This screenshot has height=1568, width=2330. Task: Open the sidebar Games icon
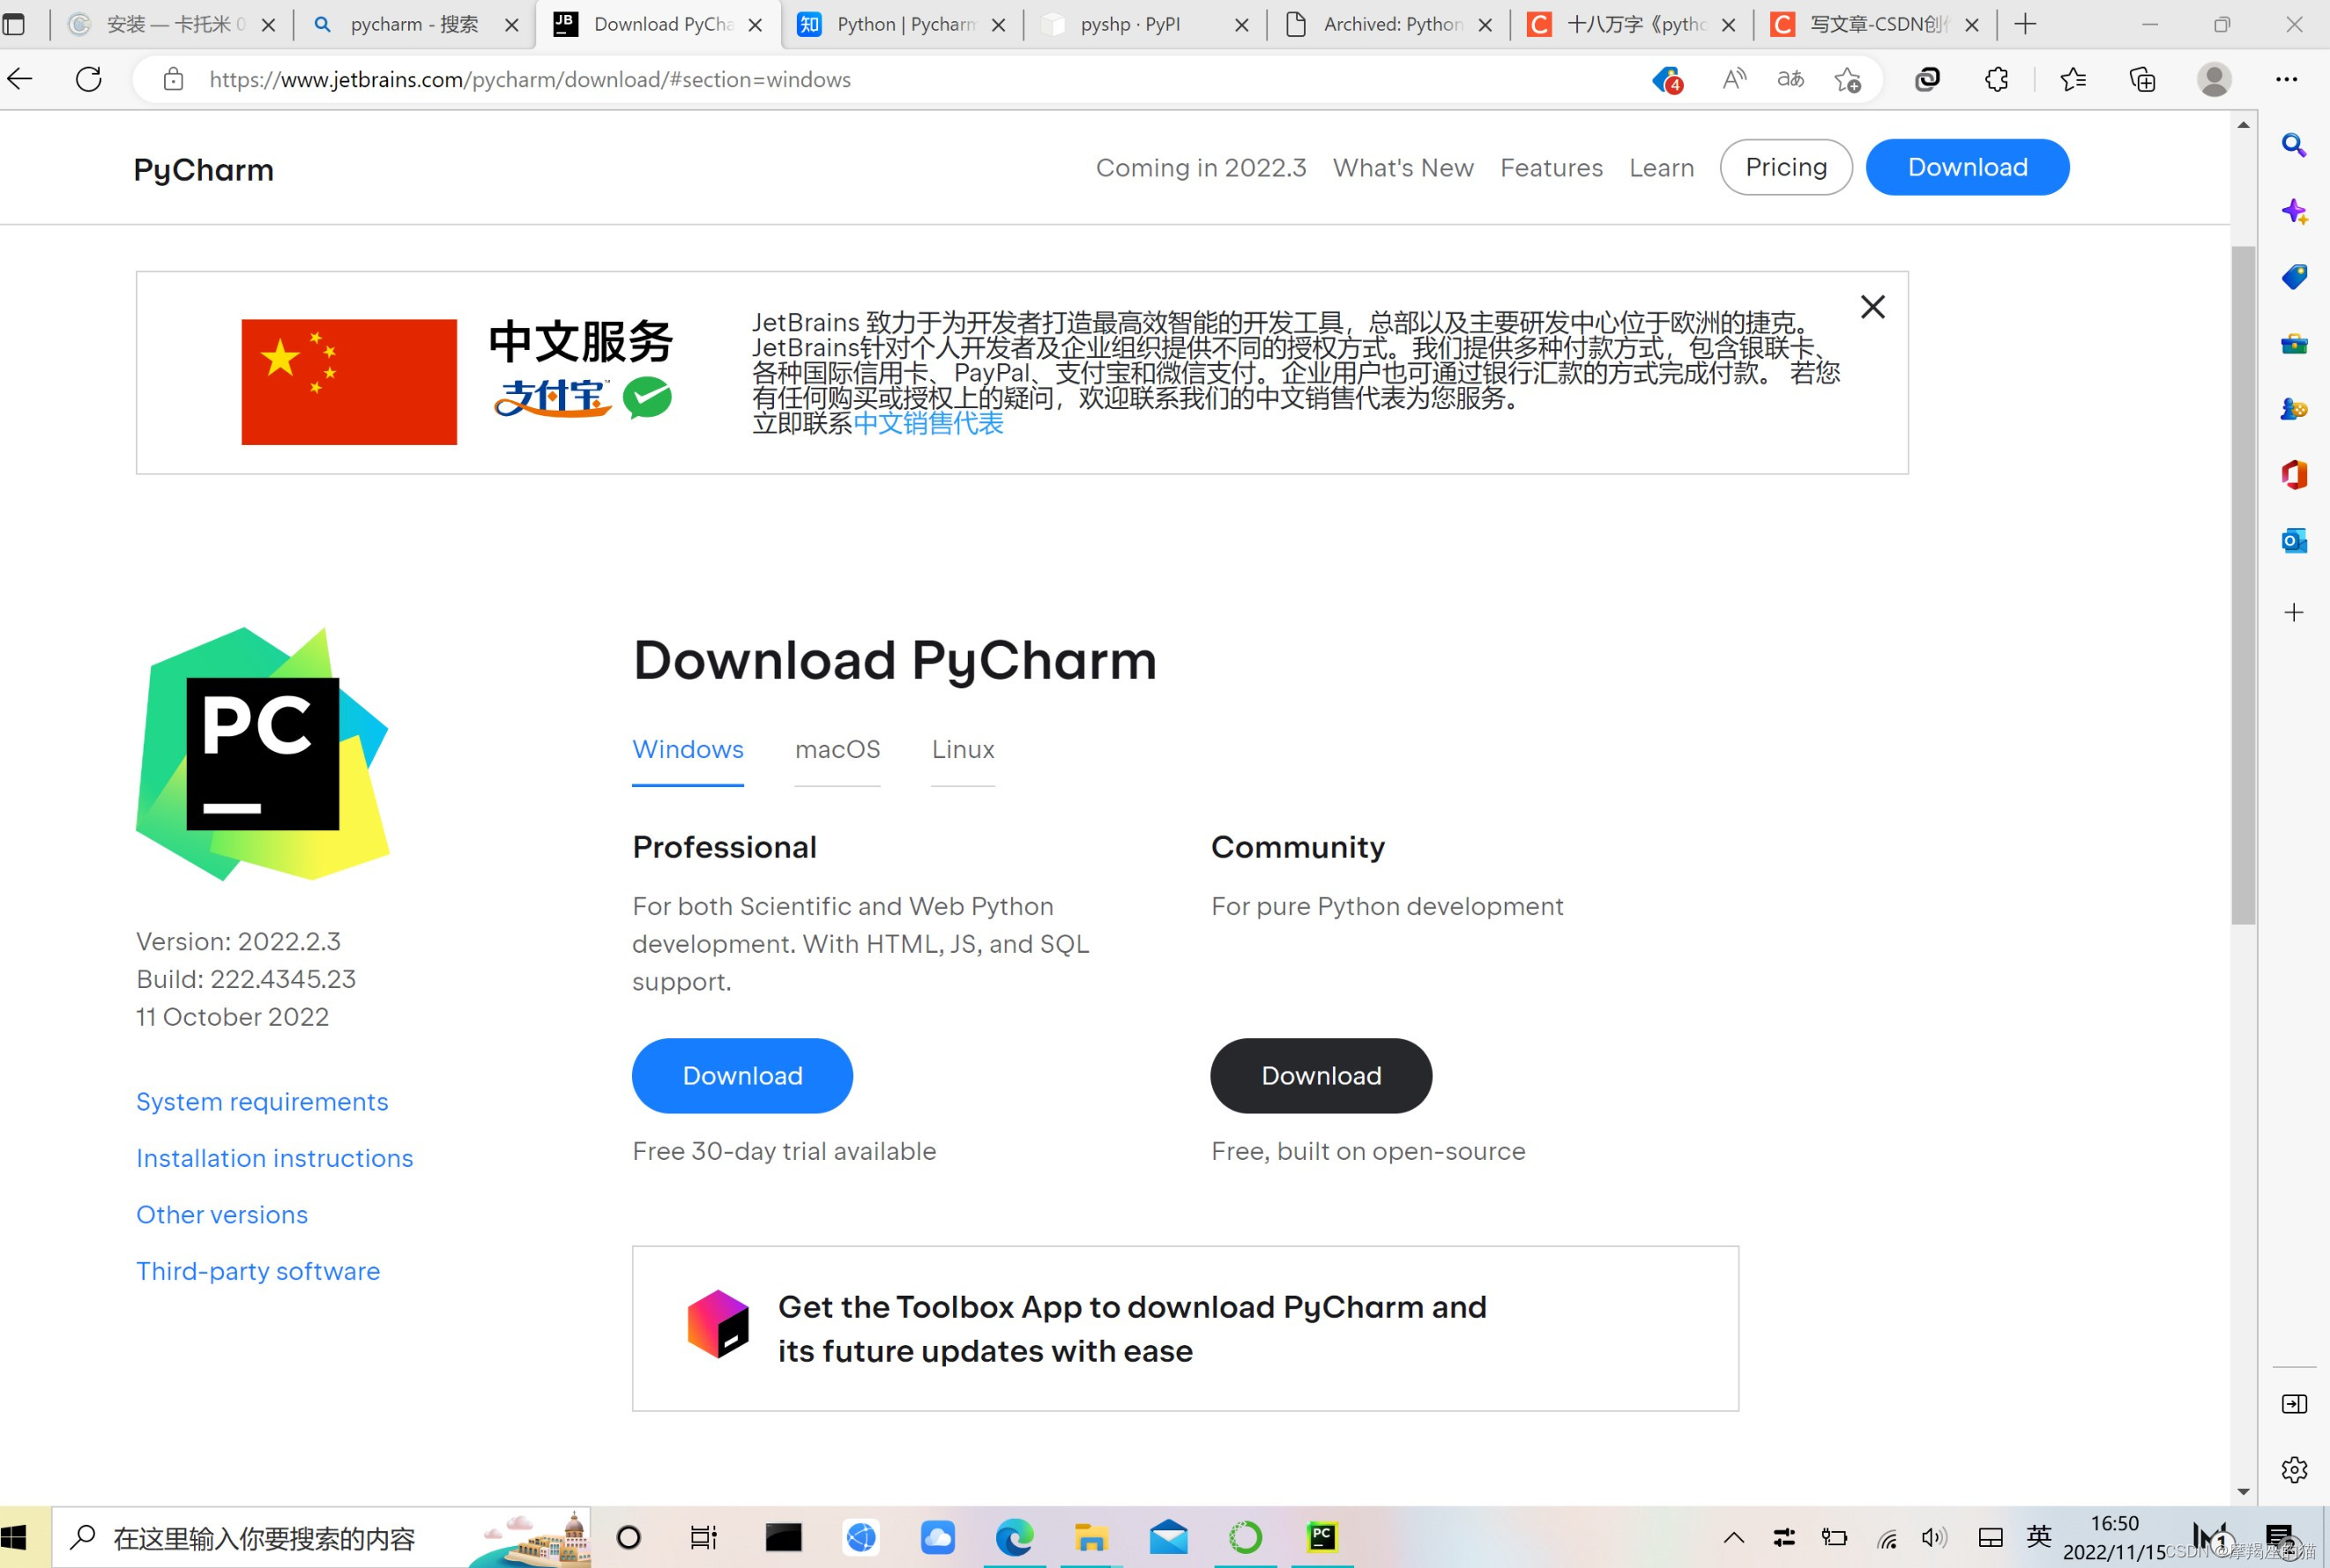point(2294,409)
